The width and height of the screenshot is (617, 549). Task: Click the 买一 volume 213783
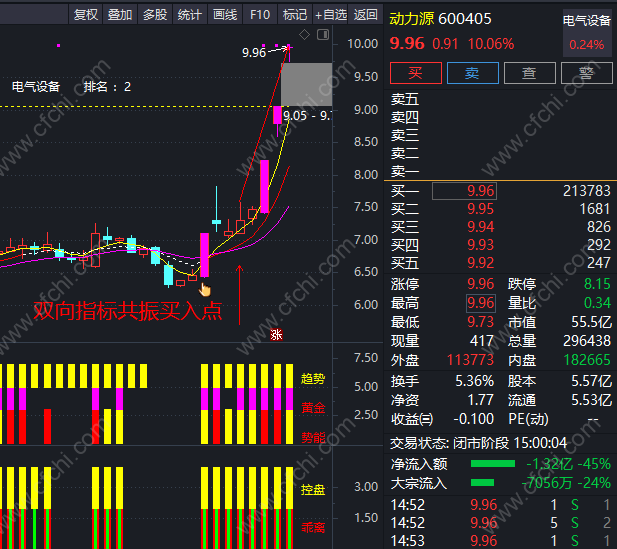(x=587, y=191)
